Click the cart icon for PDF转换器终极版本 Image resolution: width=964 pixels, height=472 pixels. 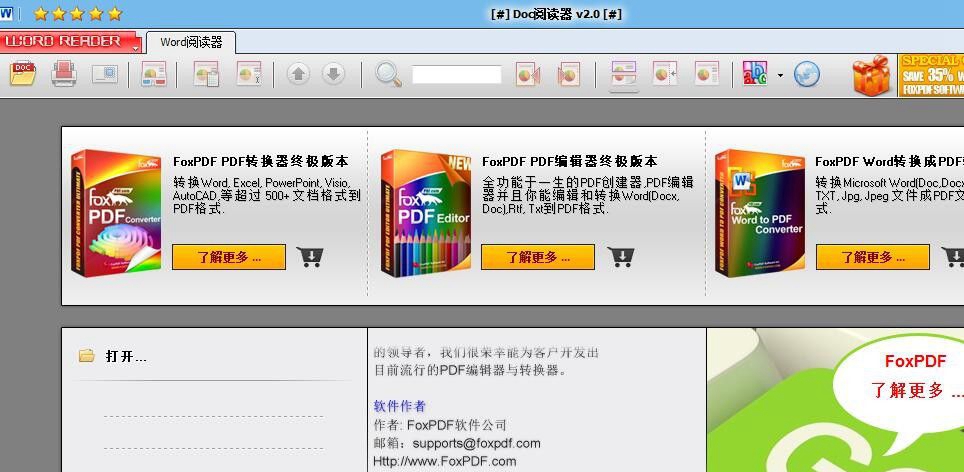[310, 257]
